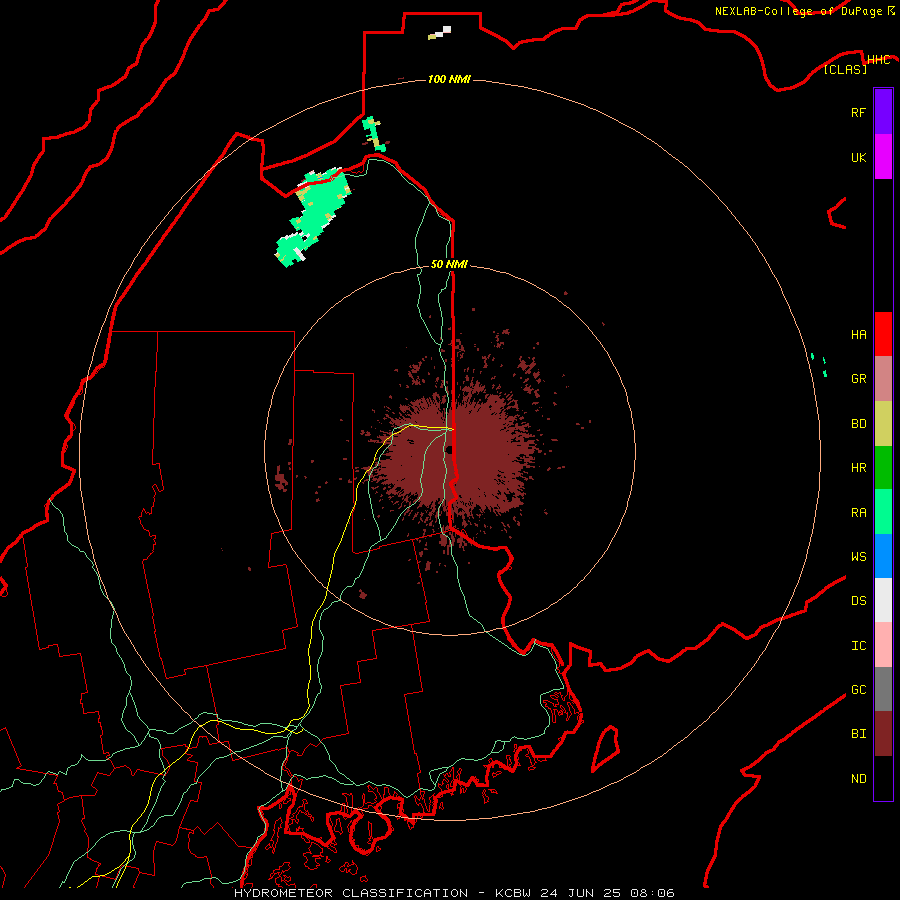Screen dimensions: 900x900
Task: Click the WS blue legend swatch
Action: pyautogui.click(x=883, y=556)
